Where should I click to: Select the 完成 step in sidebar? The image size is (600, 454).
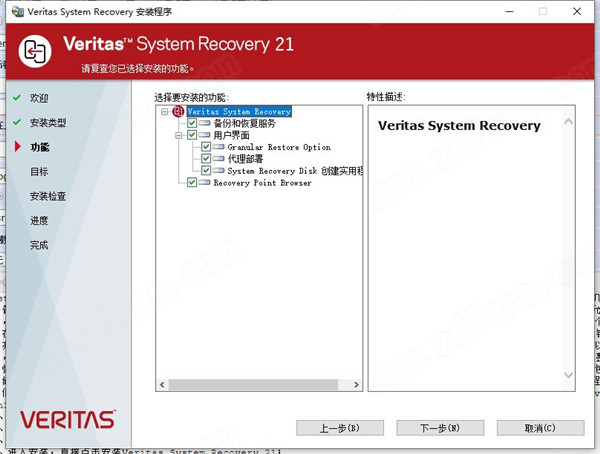[x=39, y=245]
